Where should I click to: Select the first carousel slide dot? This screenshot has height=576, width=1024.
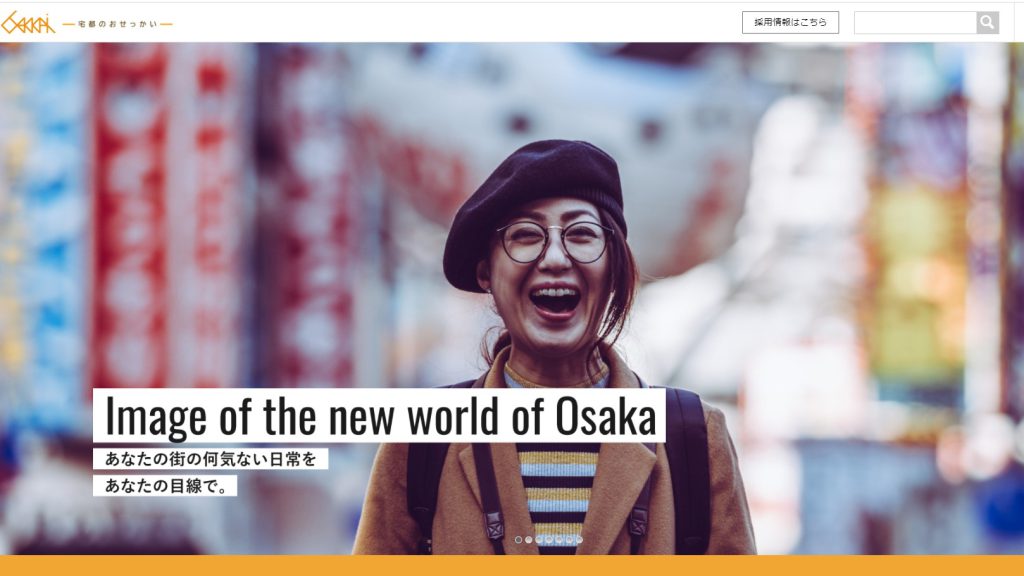519,539
